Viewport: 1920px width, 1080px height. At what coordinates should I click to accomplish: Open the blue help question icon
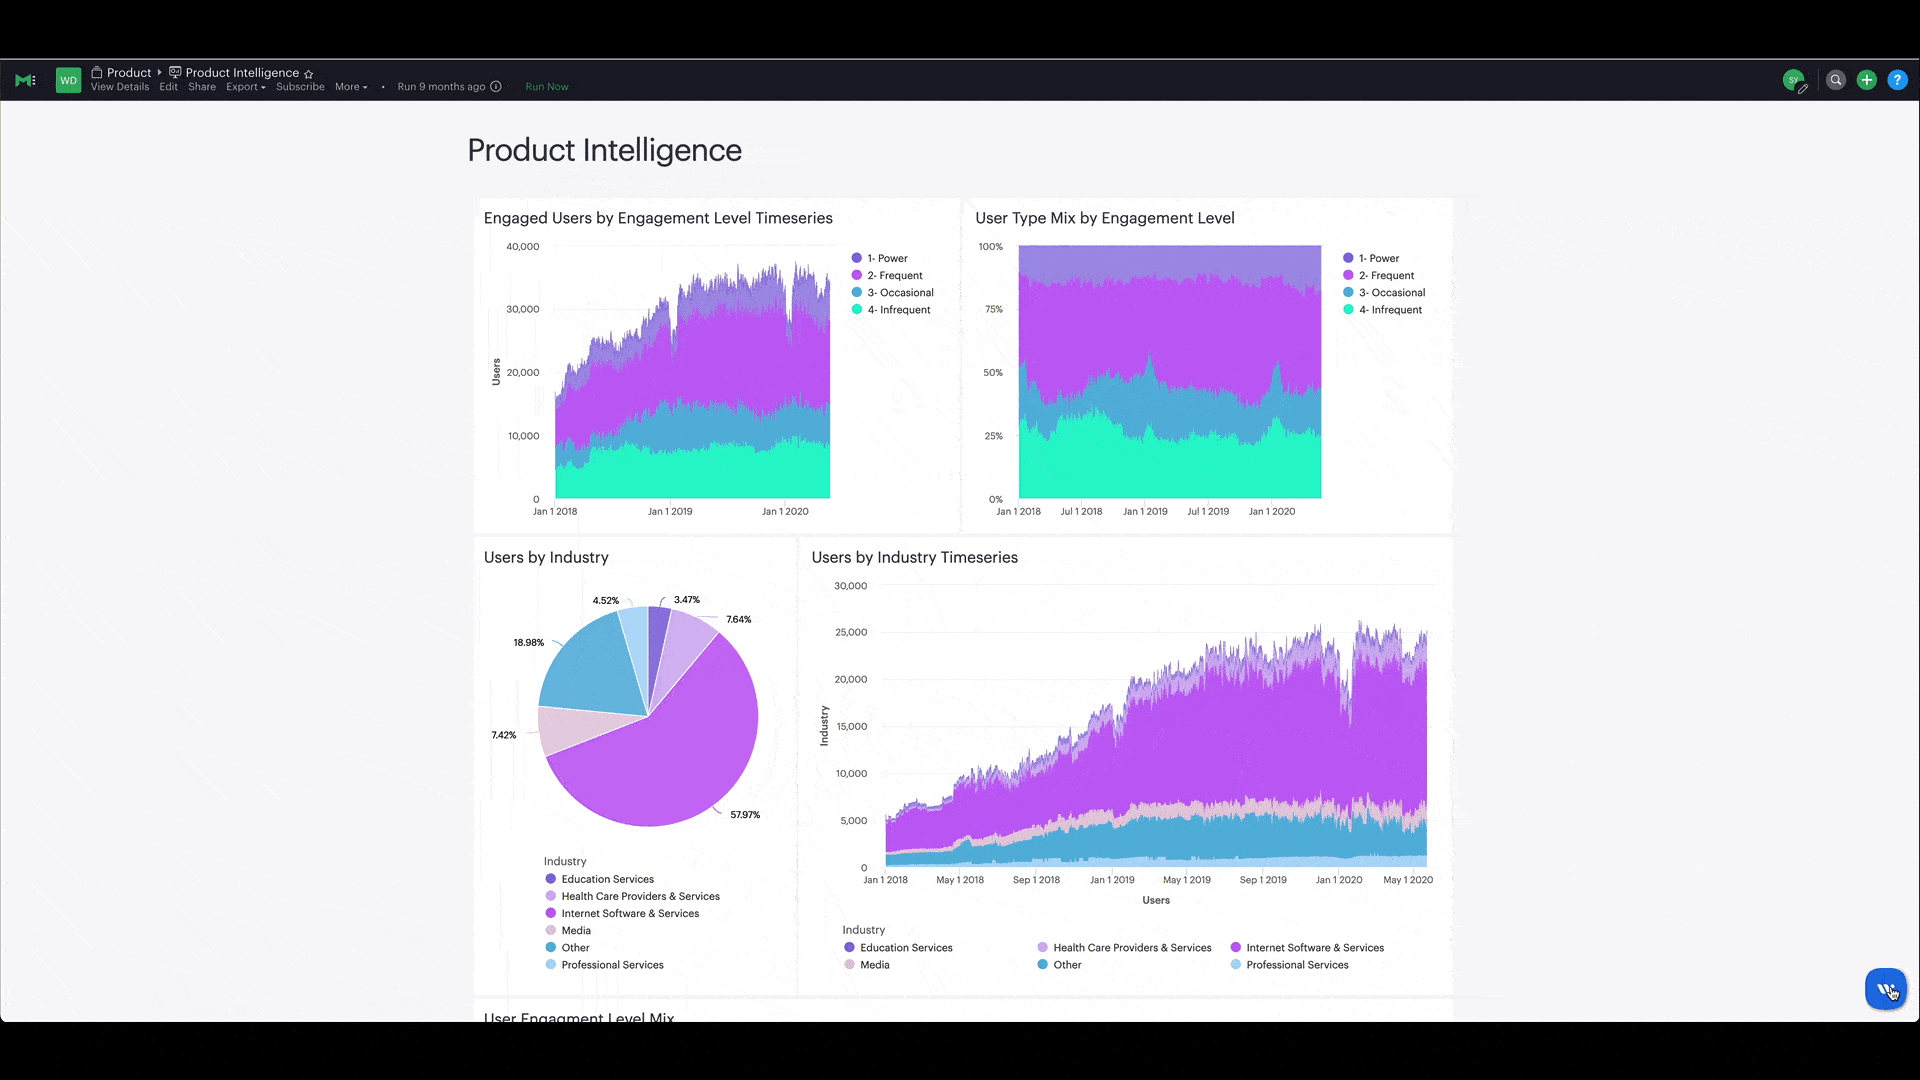[1897, 80]
